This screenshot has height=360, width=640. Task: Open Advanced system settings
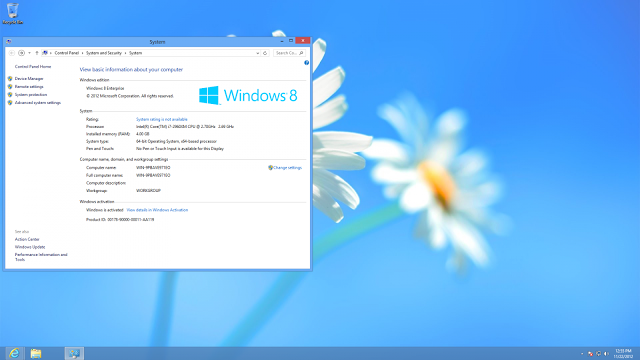38,103
